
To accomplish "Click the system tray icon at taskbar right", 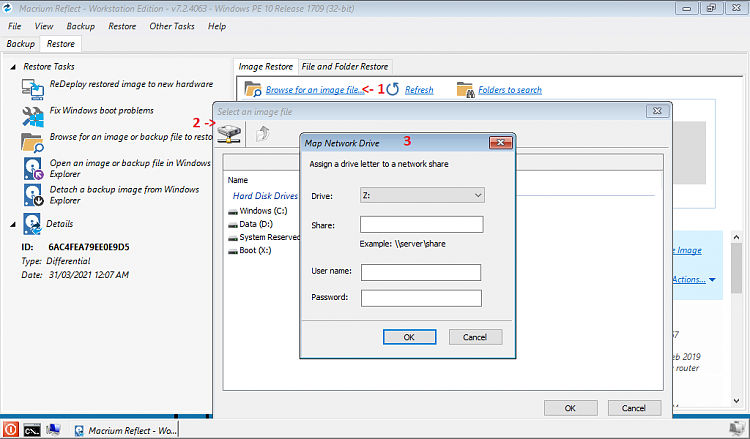I will click(x=738, y=429).
